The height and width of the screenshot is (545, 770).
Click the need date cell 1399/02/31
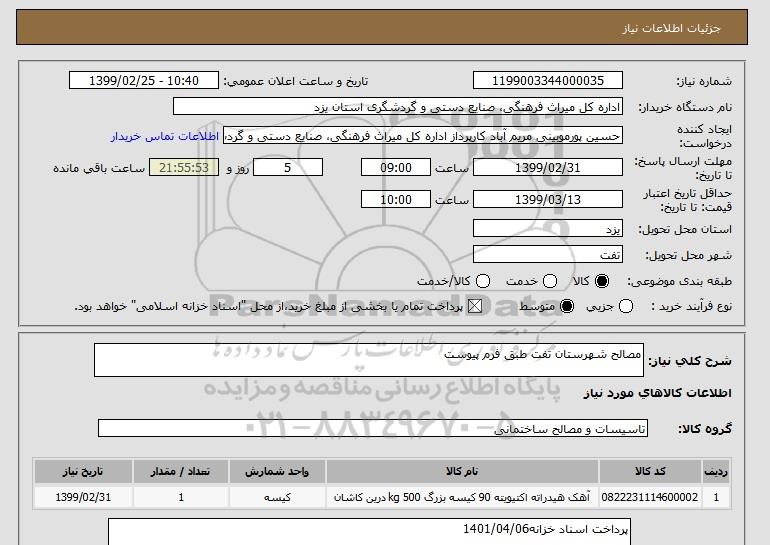(x=83, y=497)
